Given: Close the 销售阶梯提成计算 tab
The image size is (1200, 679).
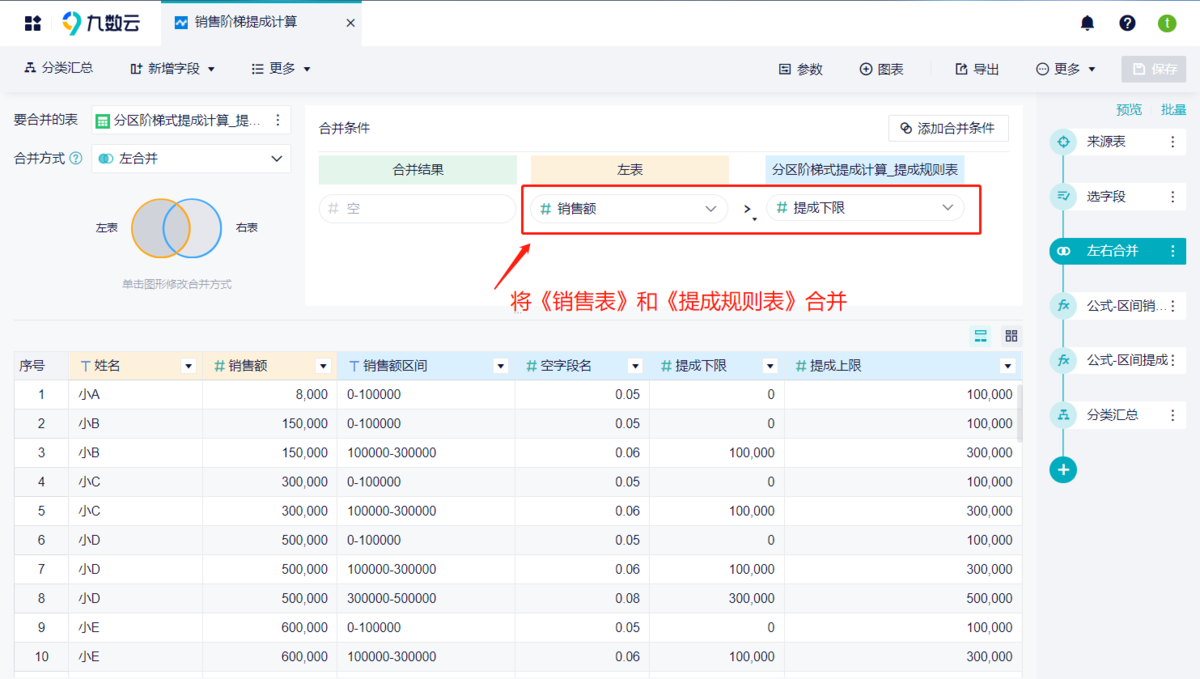Looking at the screenshot, I should (x=351, y=22).
